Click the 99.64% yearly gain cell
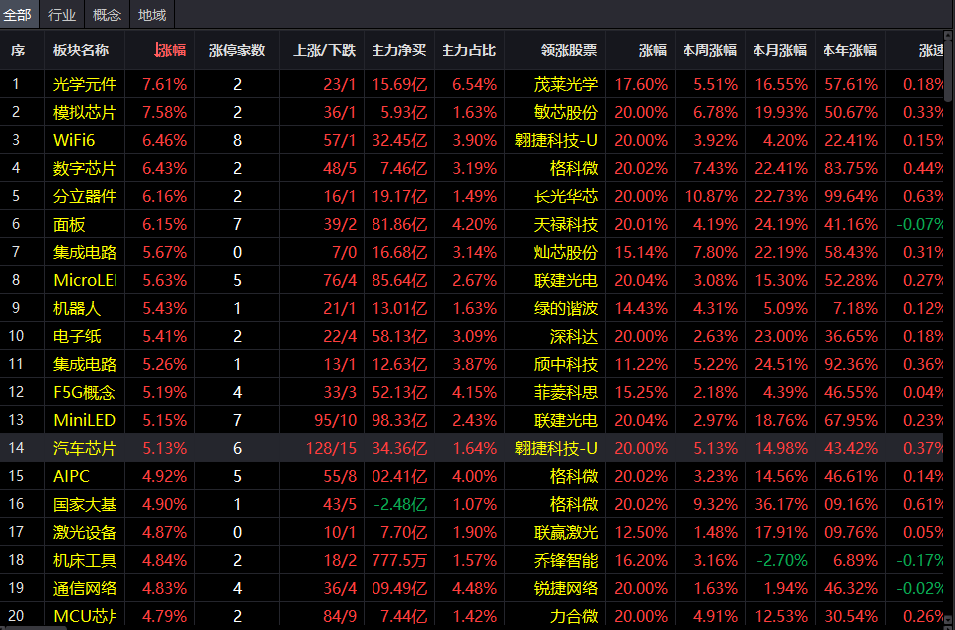Screen dimensions: 955x630 click(x=851, y=196)
